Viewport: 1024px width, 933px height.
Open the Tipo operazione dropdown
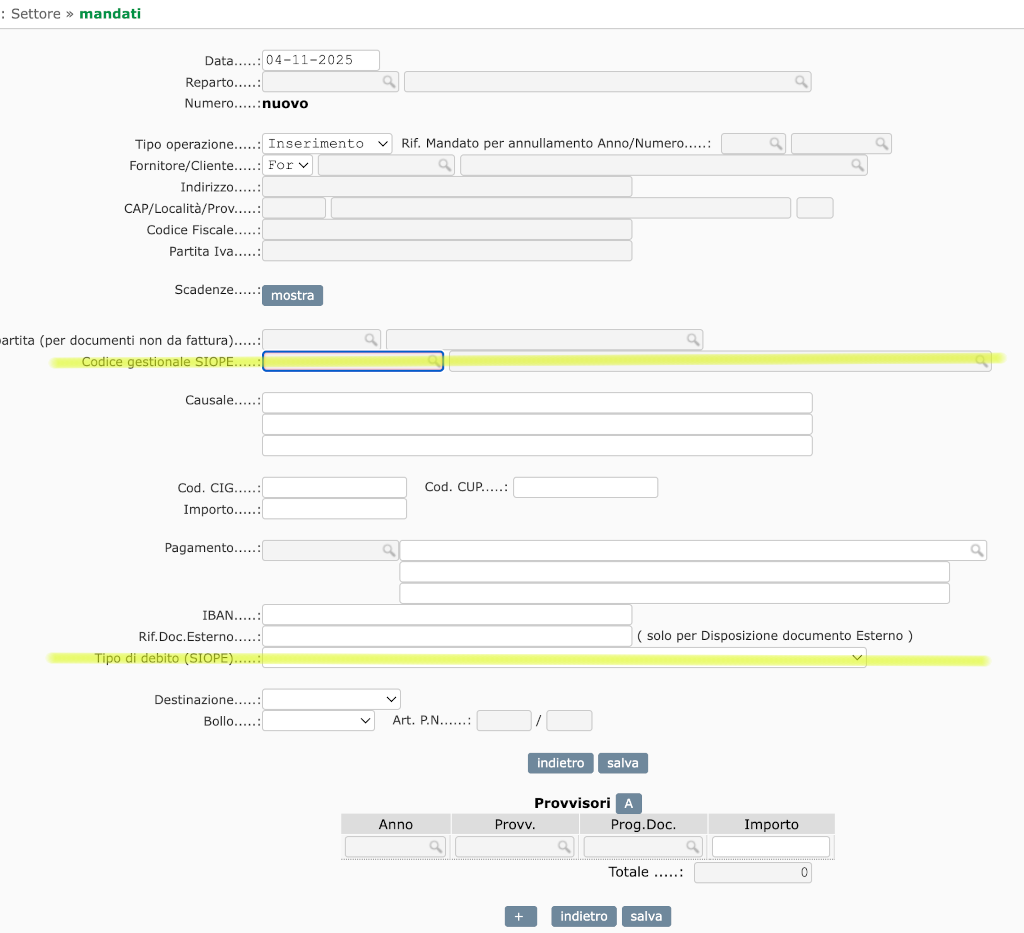click(327, 144)
